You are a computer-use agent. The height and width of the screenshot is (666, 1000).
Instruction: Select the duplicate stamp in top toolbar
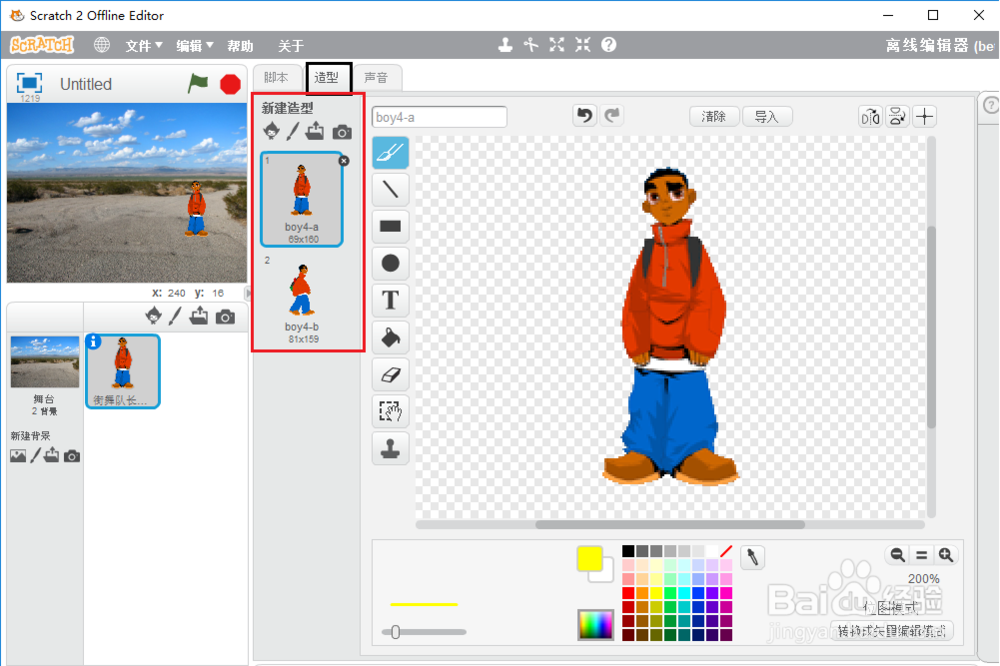[505, 45]
